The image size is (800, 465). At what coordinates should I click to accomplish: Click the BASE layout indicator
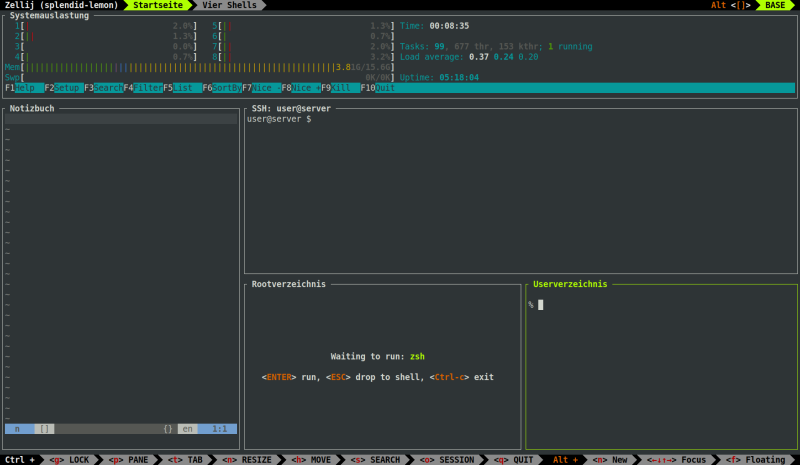coord(775,5)
